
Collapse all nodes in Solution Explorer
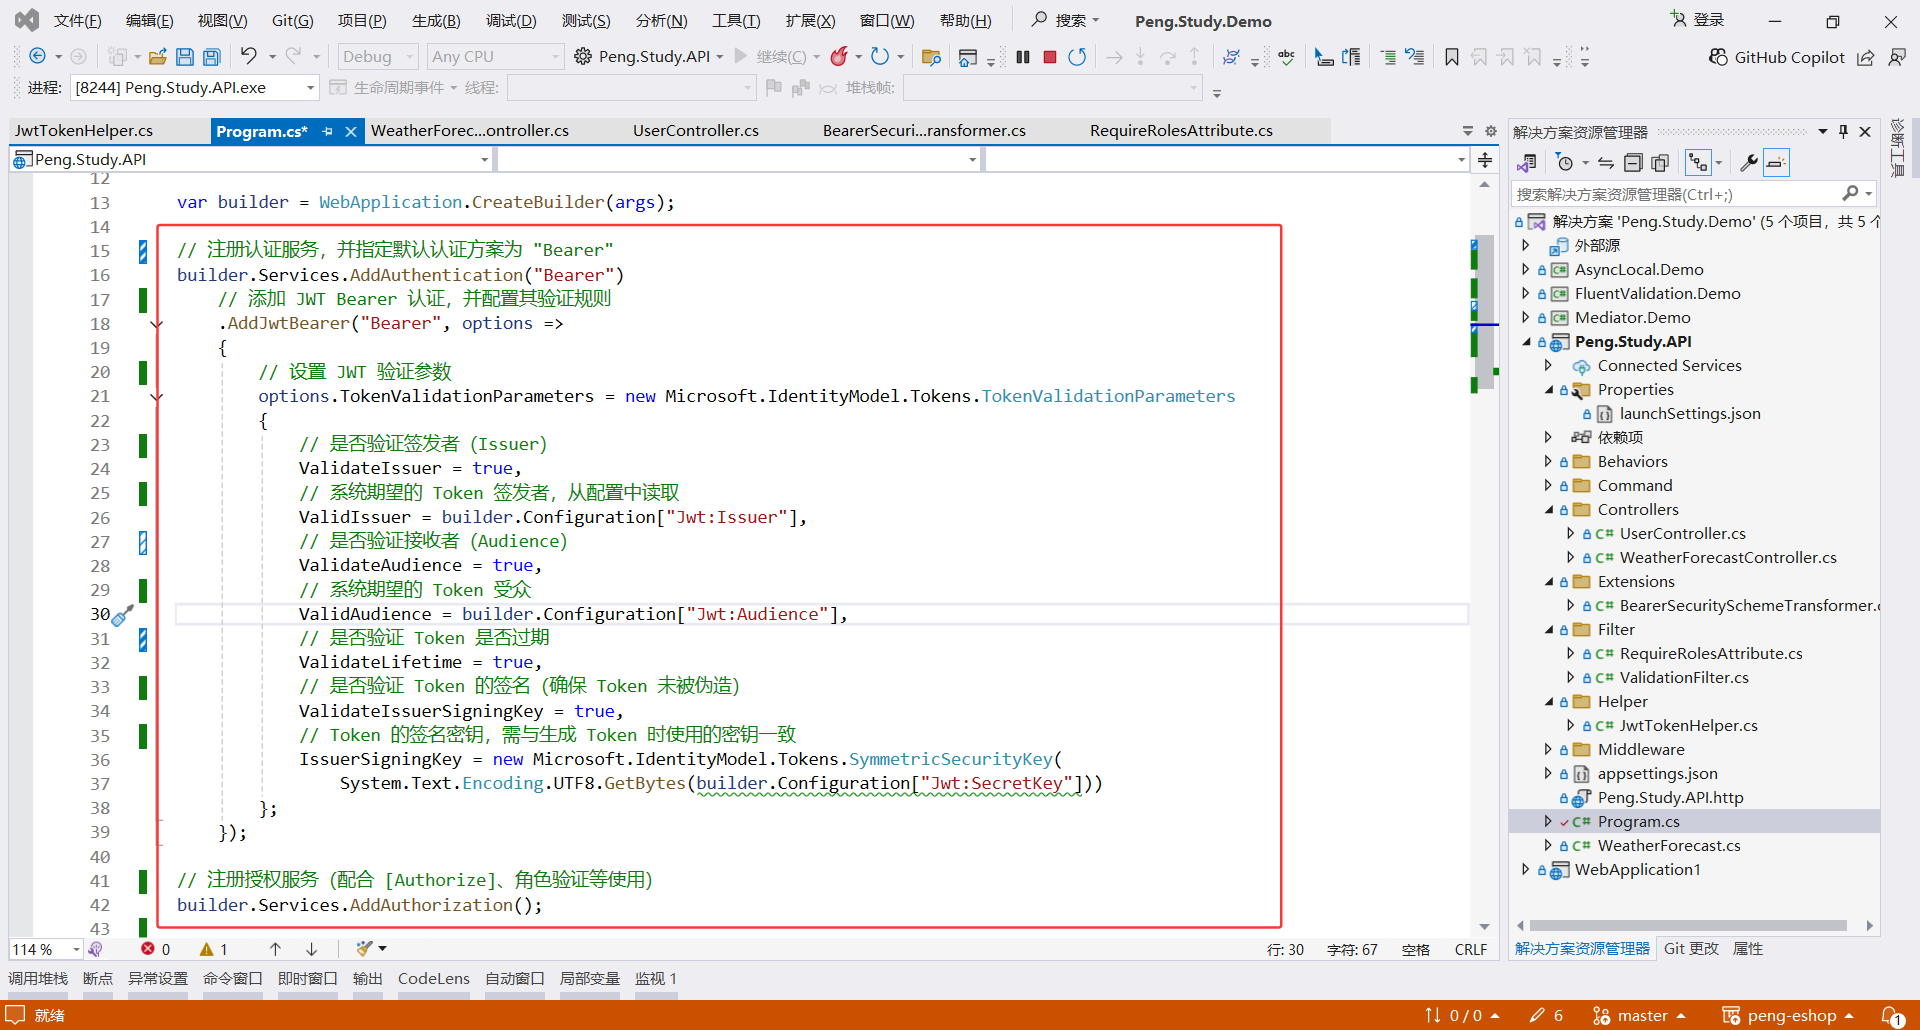point(1633,163)
